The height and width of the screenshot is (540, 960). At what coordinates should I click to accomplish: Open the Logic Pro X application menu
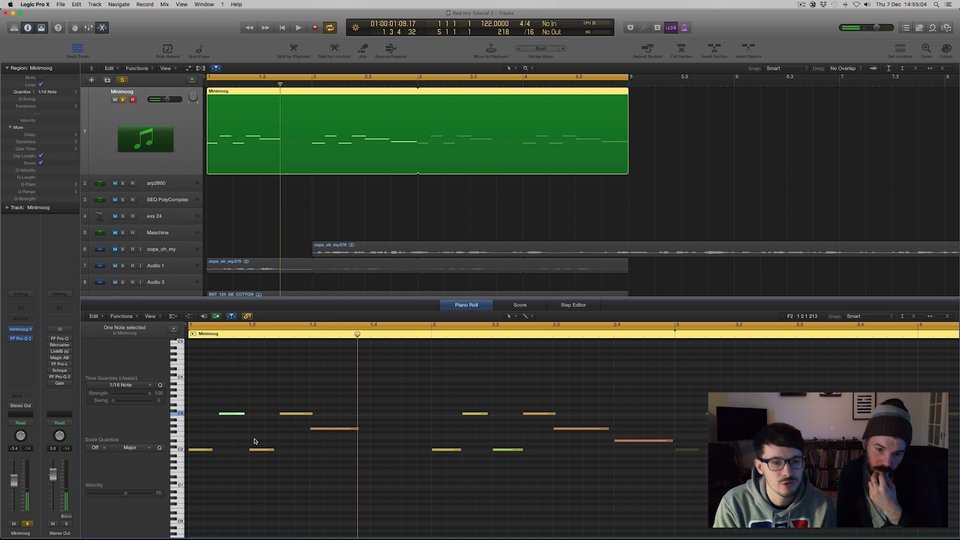[x=35, y=4]
